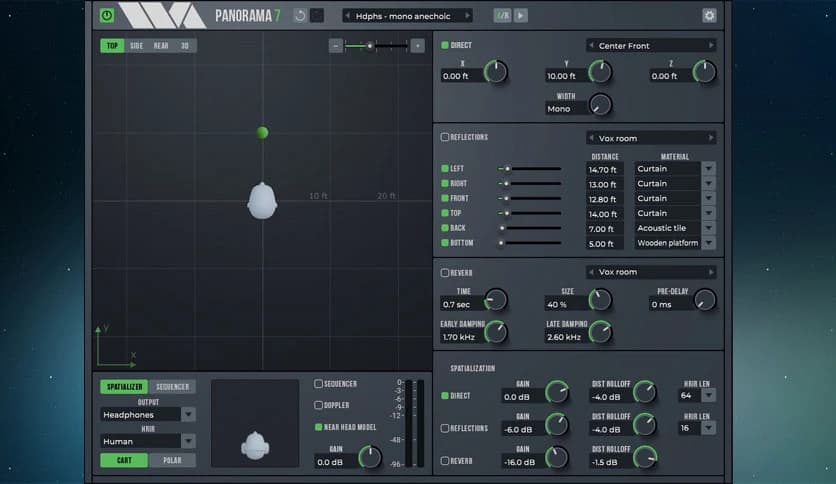Click the listener head in top view

point(262,200)
